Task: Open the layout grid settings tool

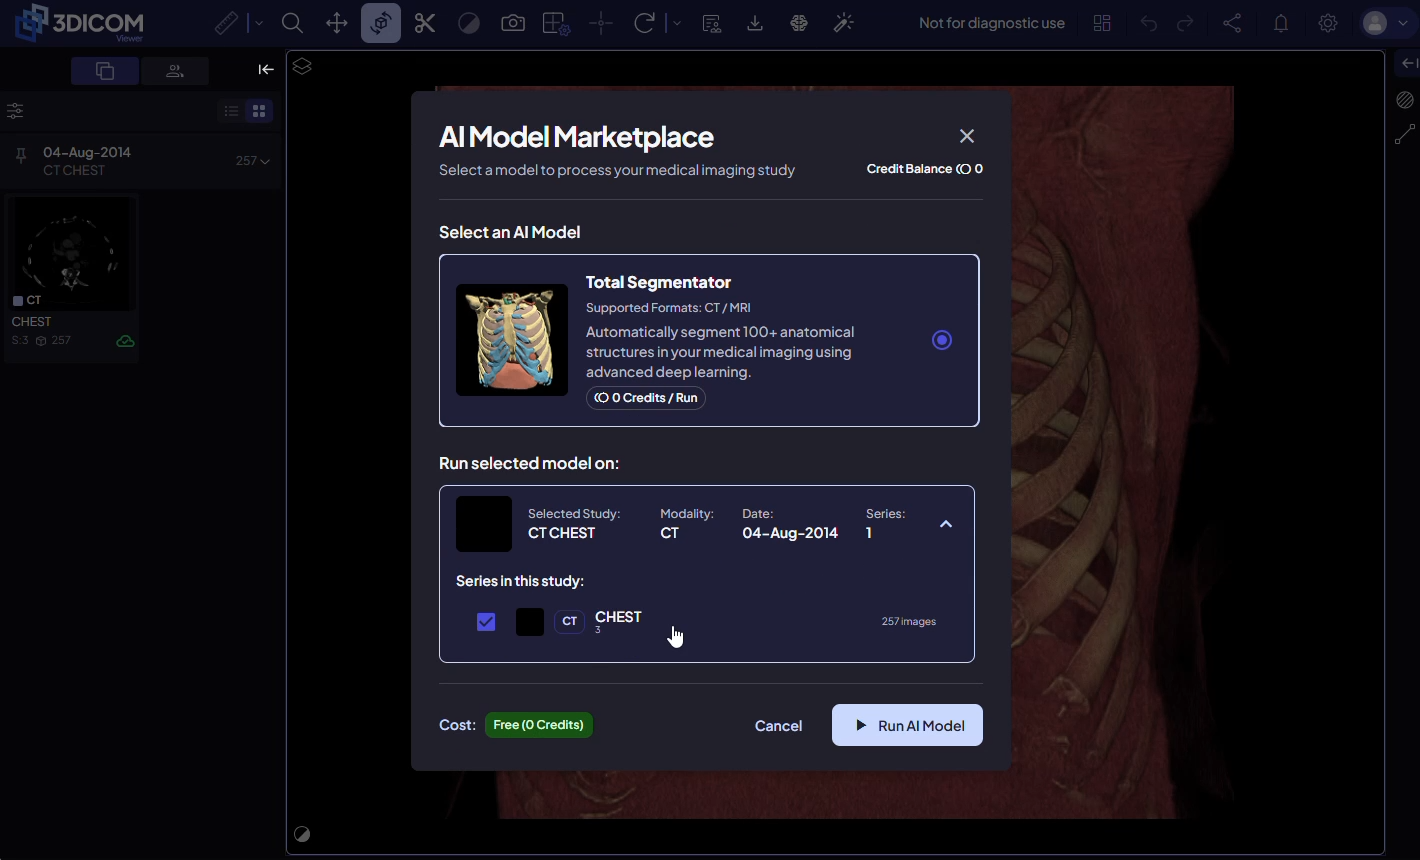Action: pos(556,23)
